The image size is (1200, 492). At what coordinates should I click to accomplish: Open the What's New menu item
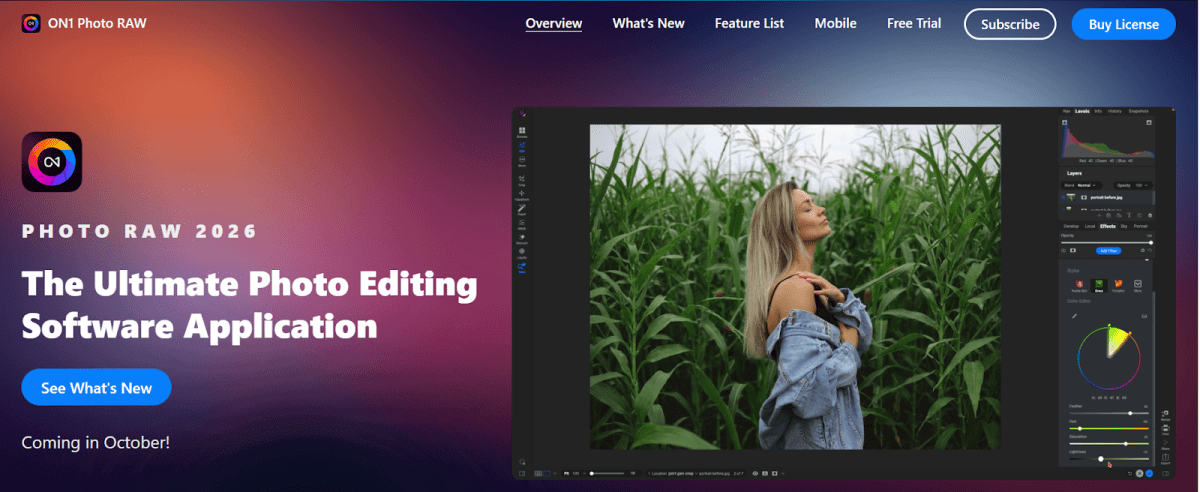click(x=648, y=23)
